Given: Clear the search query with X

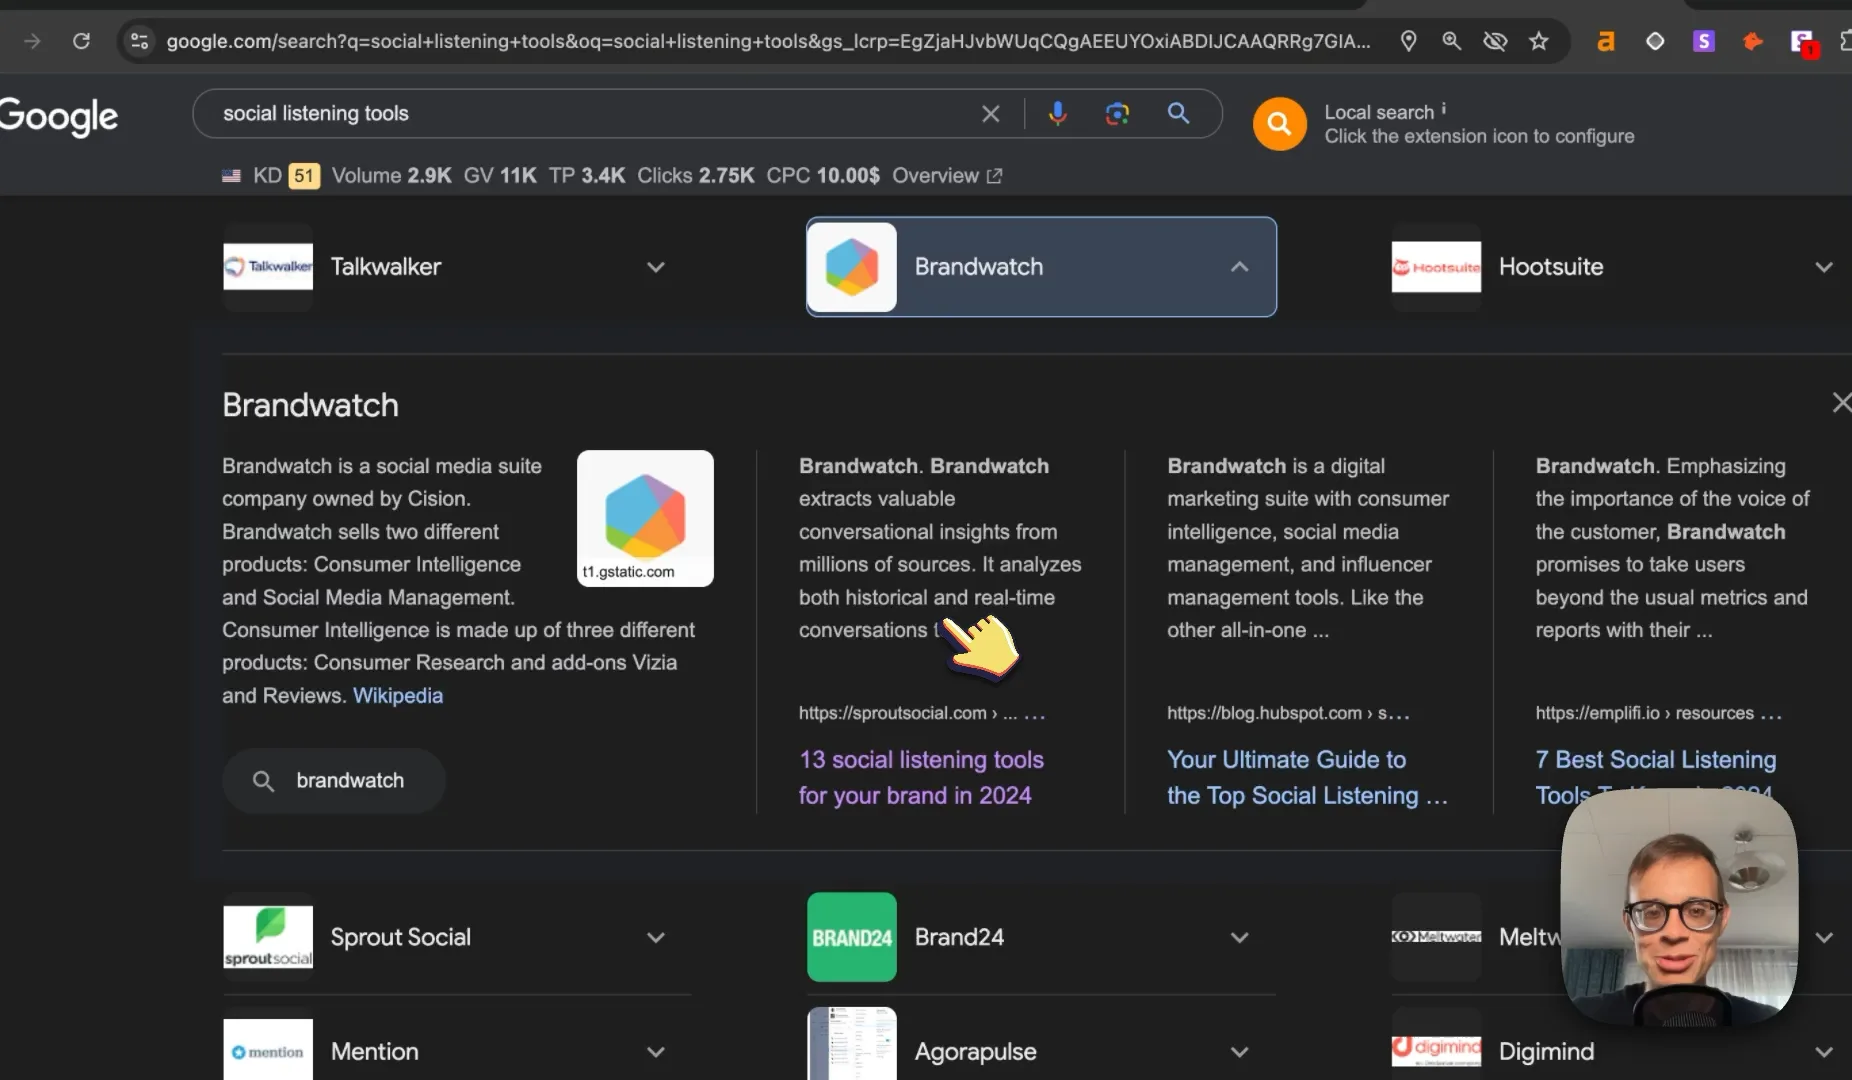Looking at the screenshot, I should (990, 114).
